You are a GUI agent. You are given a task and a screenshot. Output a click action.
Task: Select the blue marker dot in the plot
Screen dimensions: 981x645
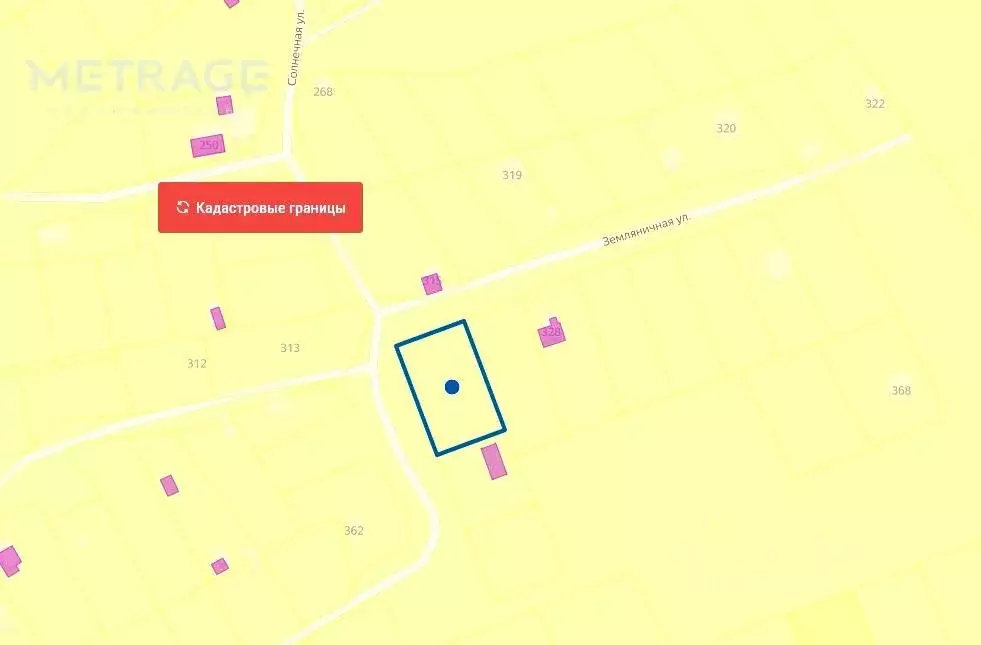tap(452, 387)
